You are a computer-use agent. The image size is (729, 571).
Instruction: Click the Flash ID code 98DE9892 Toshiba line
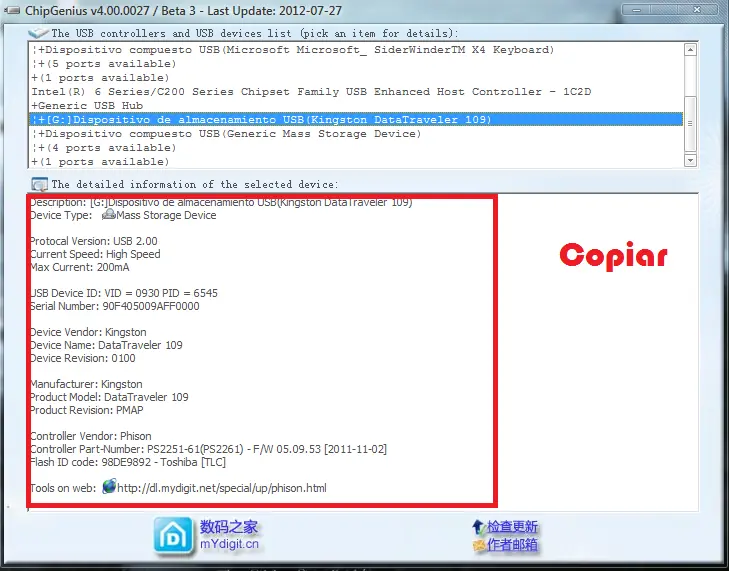pos(128,462)
